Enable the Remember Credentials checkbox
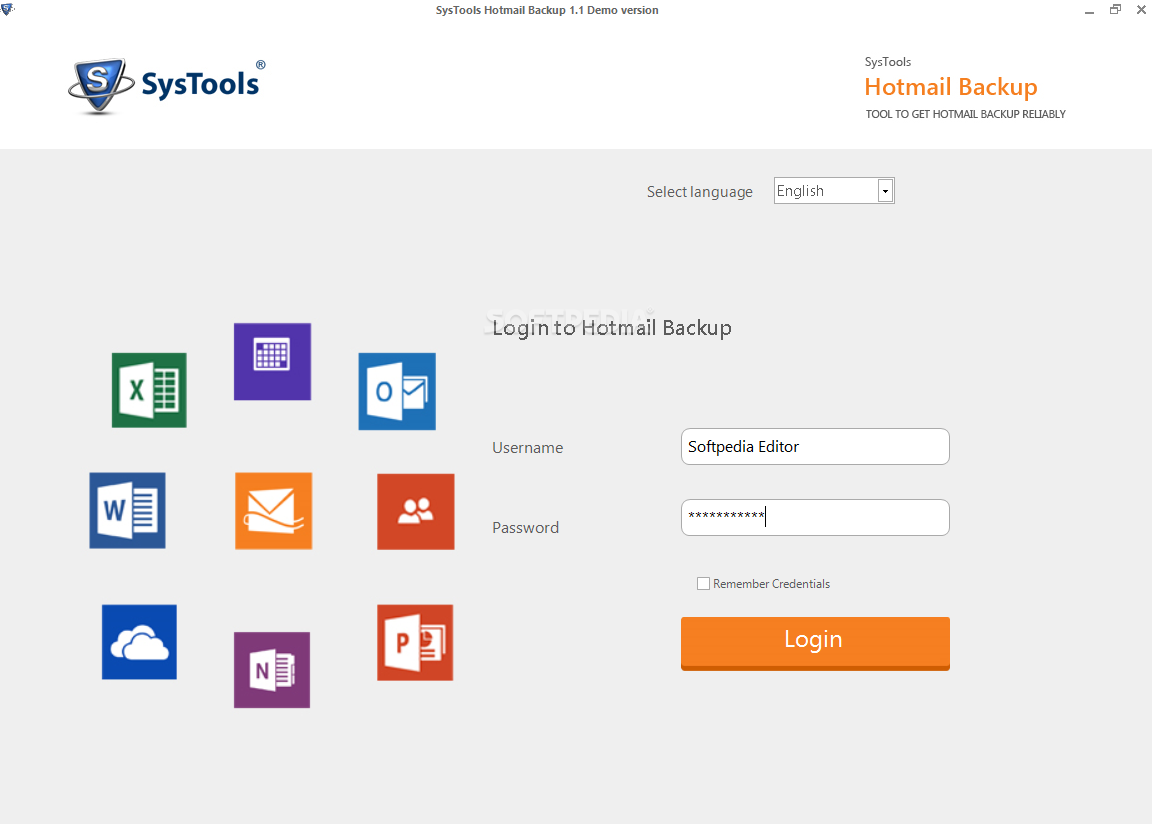 (703, 583)
